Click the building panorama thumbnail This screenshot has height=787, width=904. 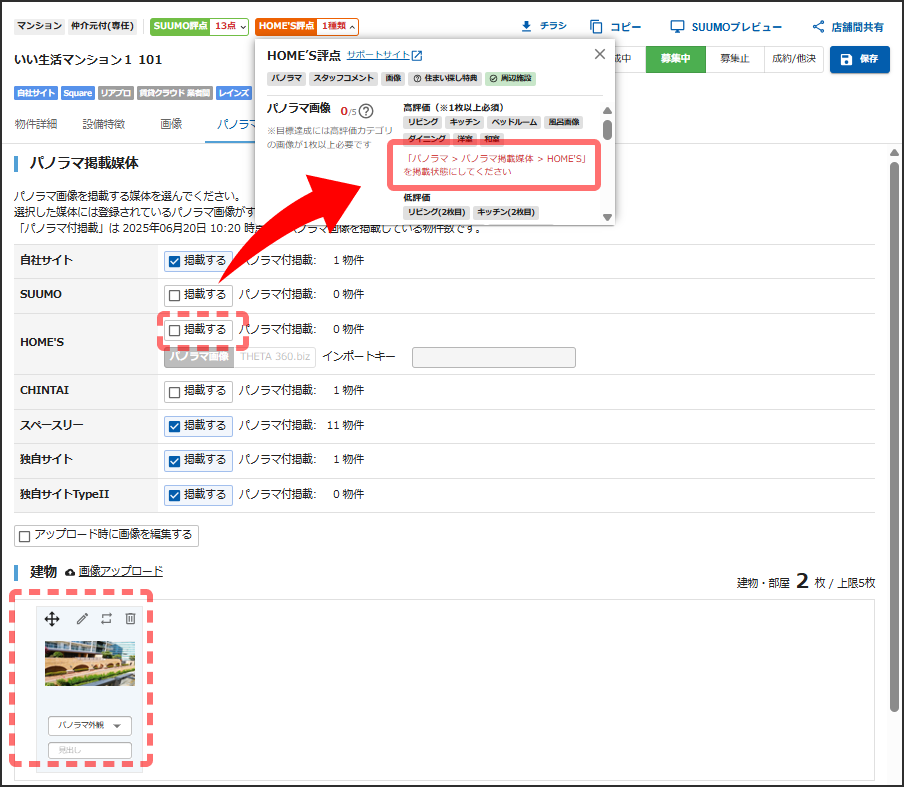point(90,663)
